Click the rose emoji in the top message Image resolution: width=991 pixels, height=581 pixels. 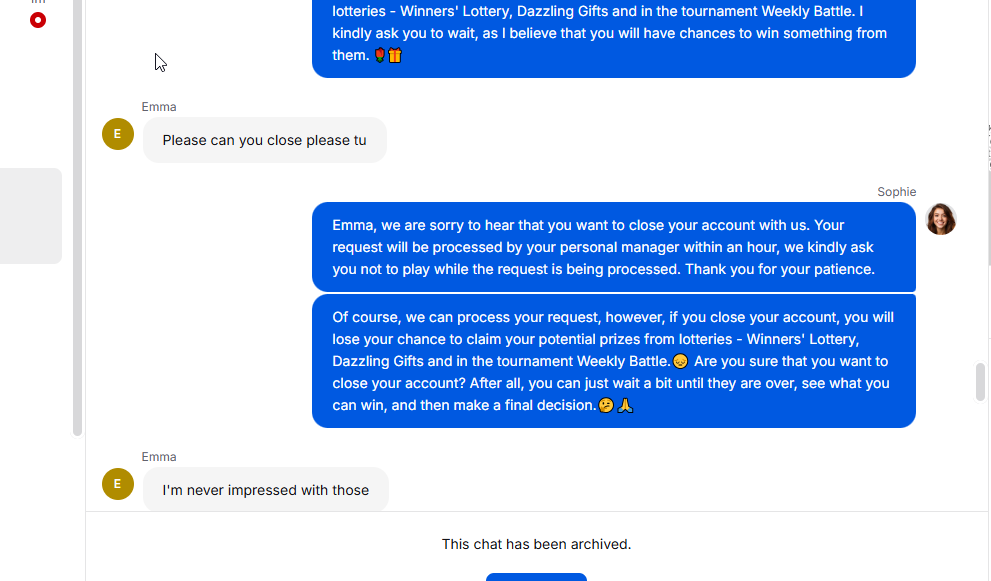coord(380,56)
